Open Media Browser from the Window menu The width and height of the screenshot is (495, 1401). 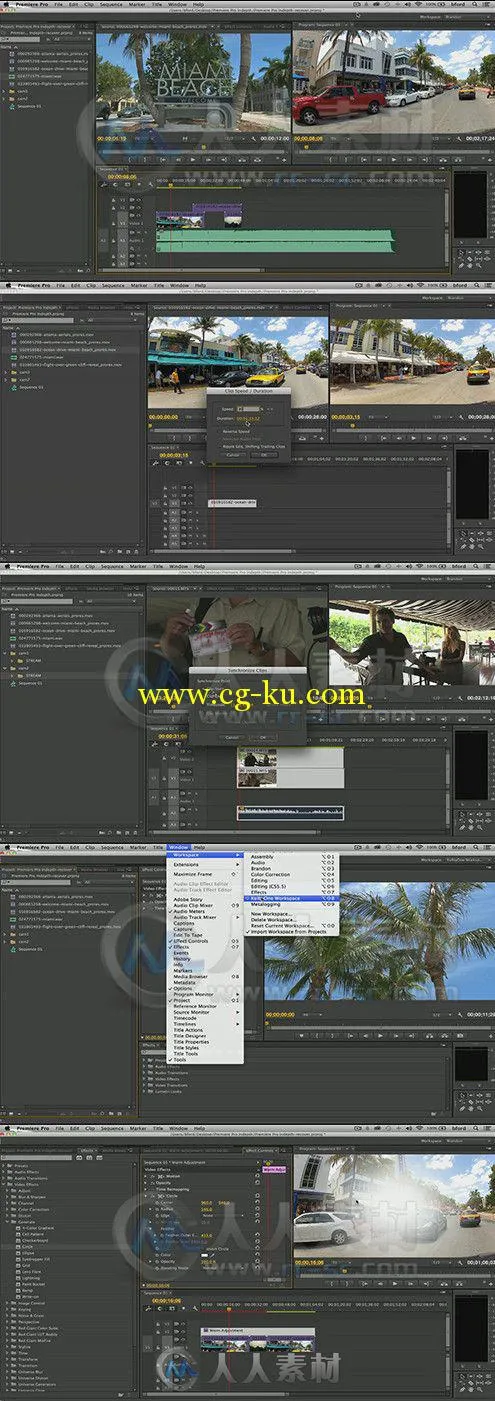205,977
